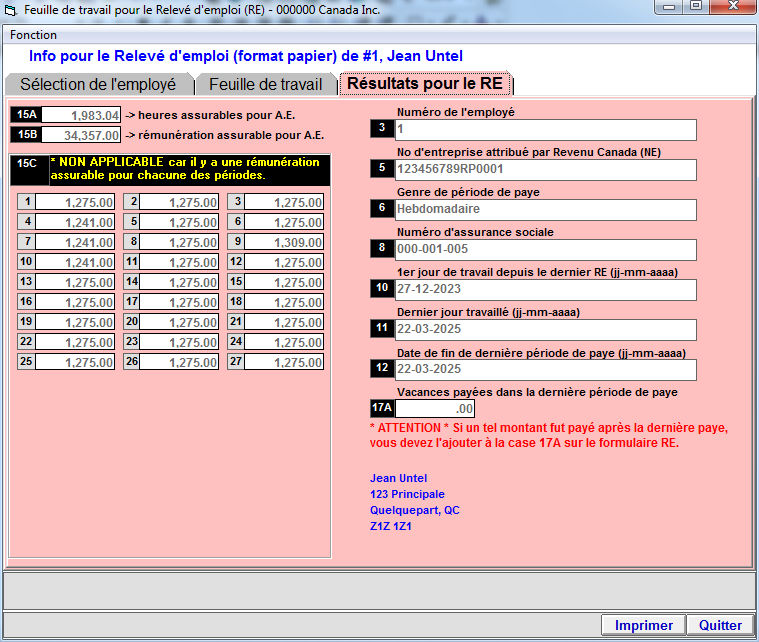This screenshot has height=642, width=759.
Task: Click the 15A insurable hours field
Action: tap(82, 115)
